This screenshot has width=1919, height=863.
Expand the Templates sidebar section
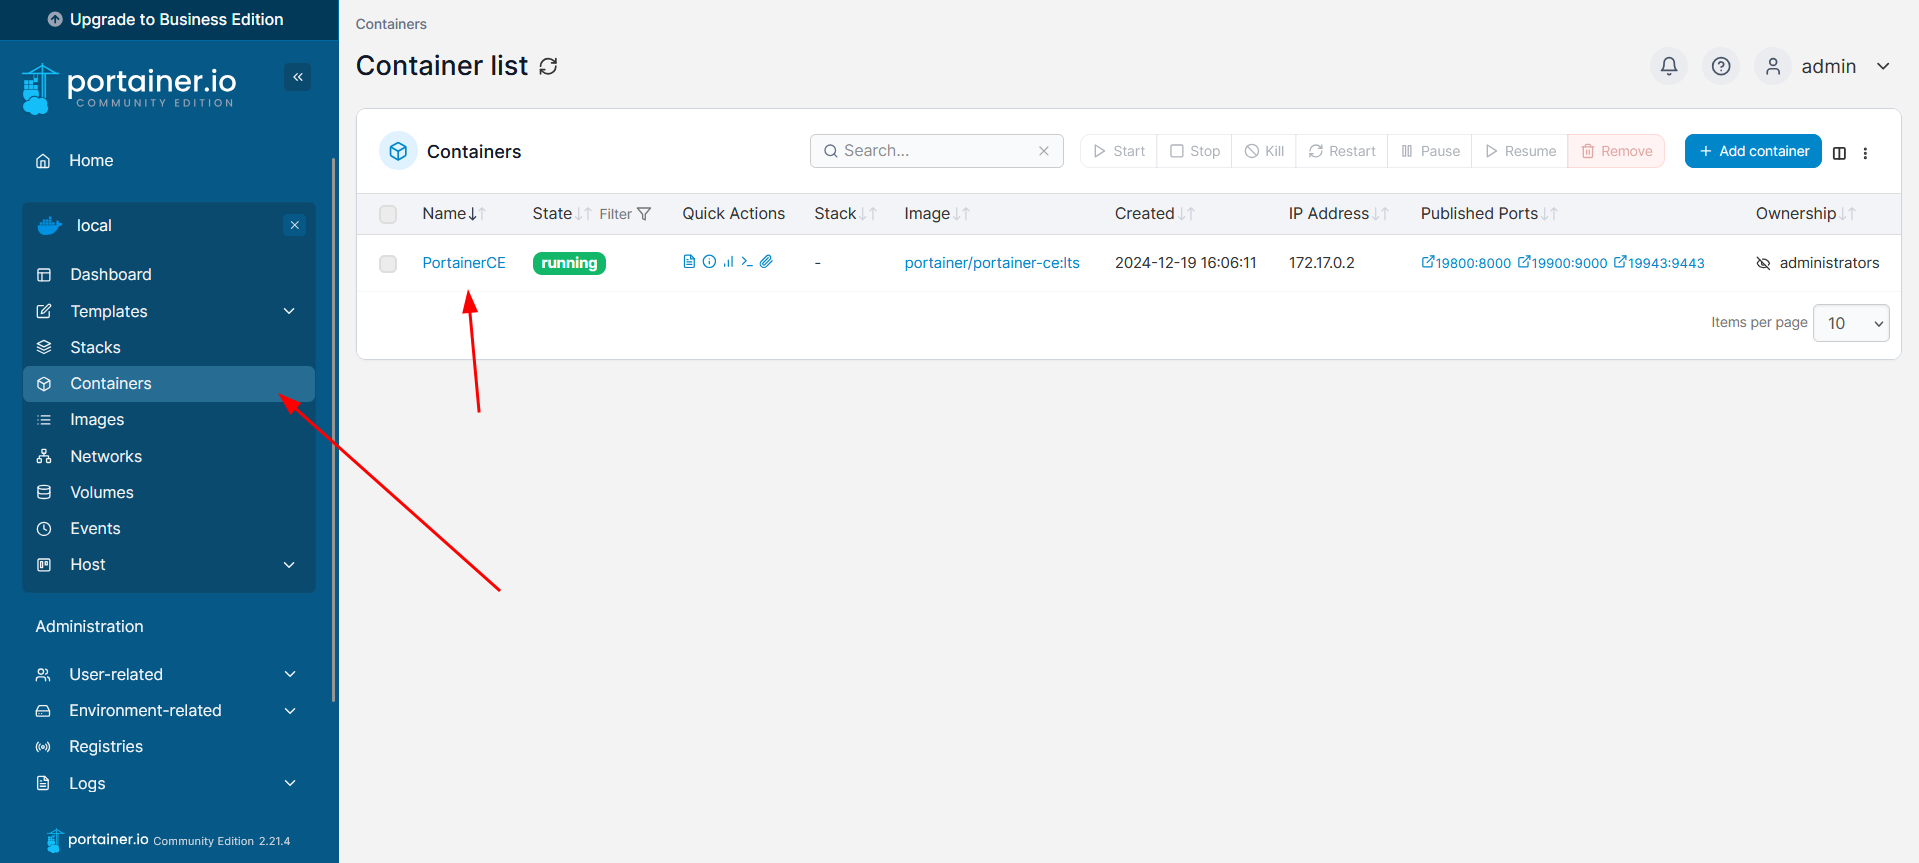tap(289, 311)
